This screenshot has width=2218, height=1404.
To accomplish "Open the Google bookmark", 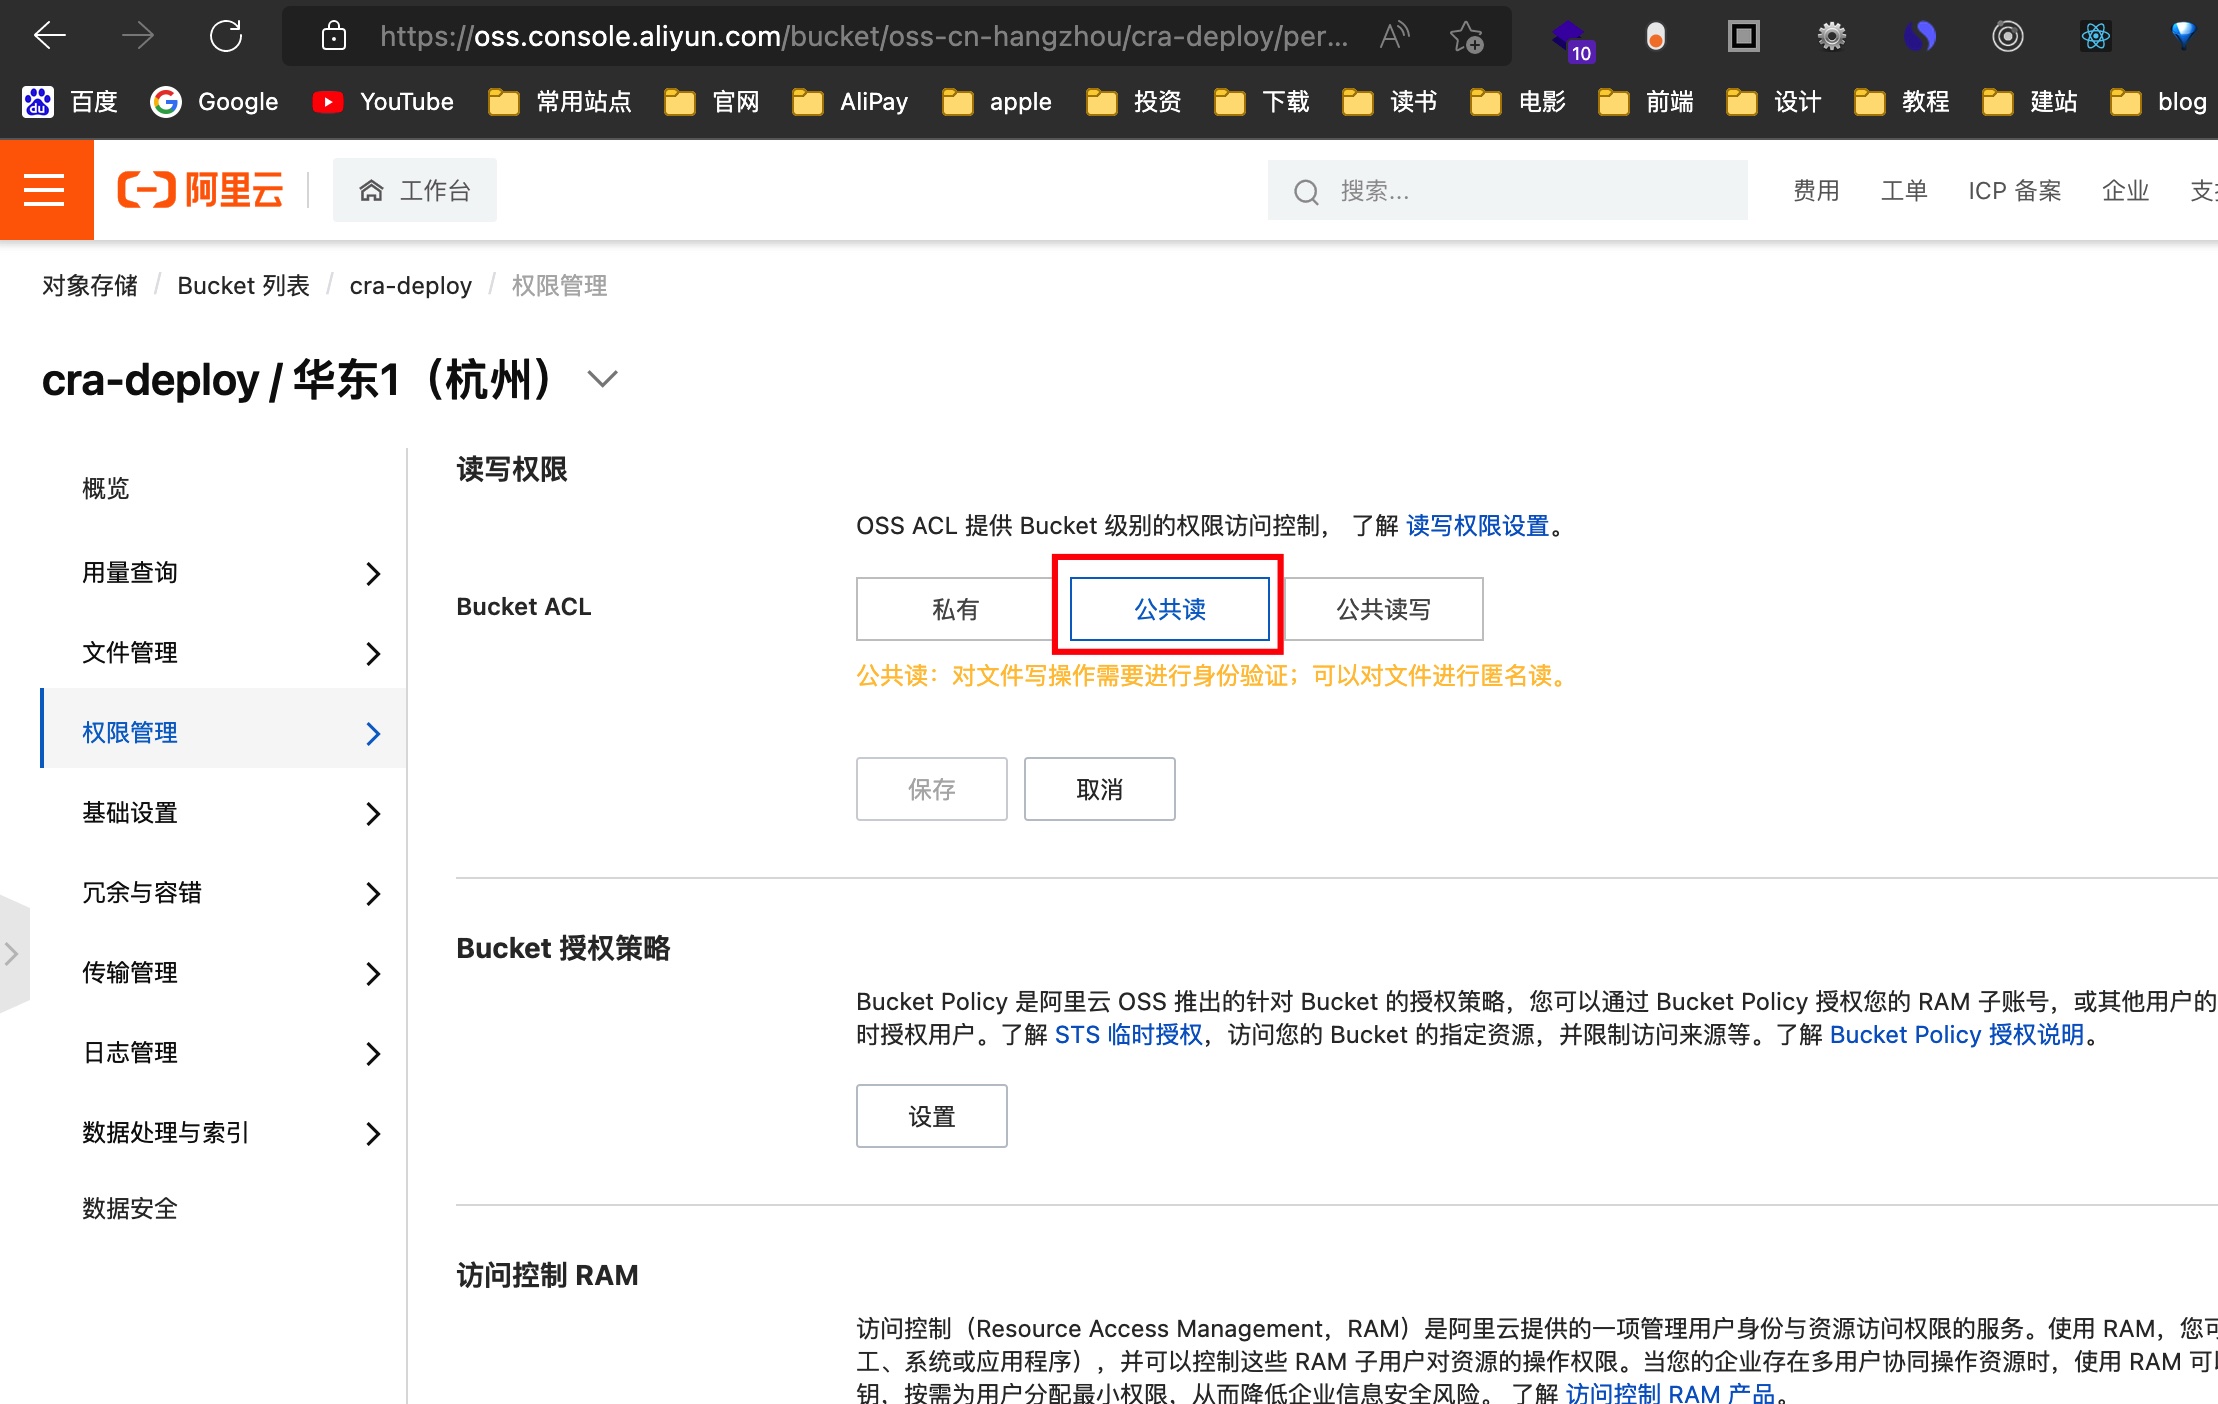I will point(214,102).
